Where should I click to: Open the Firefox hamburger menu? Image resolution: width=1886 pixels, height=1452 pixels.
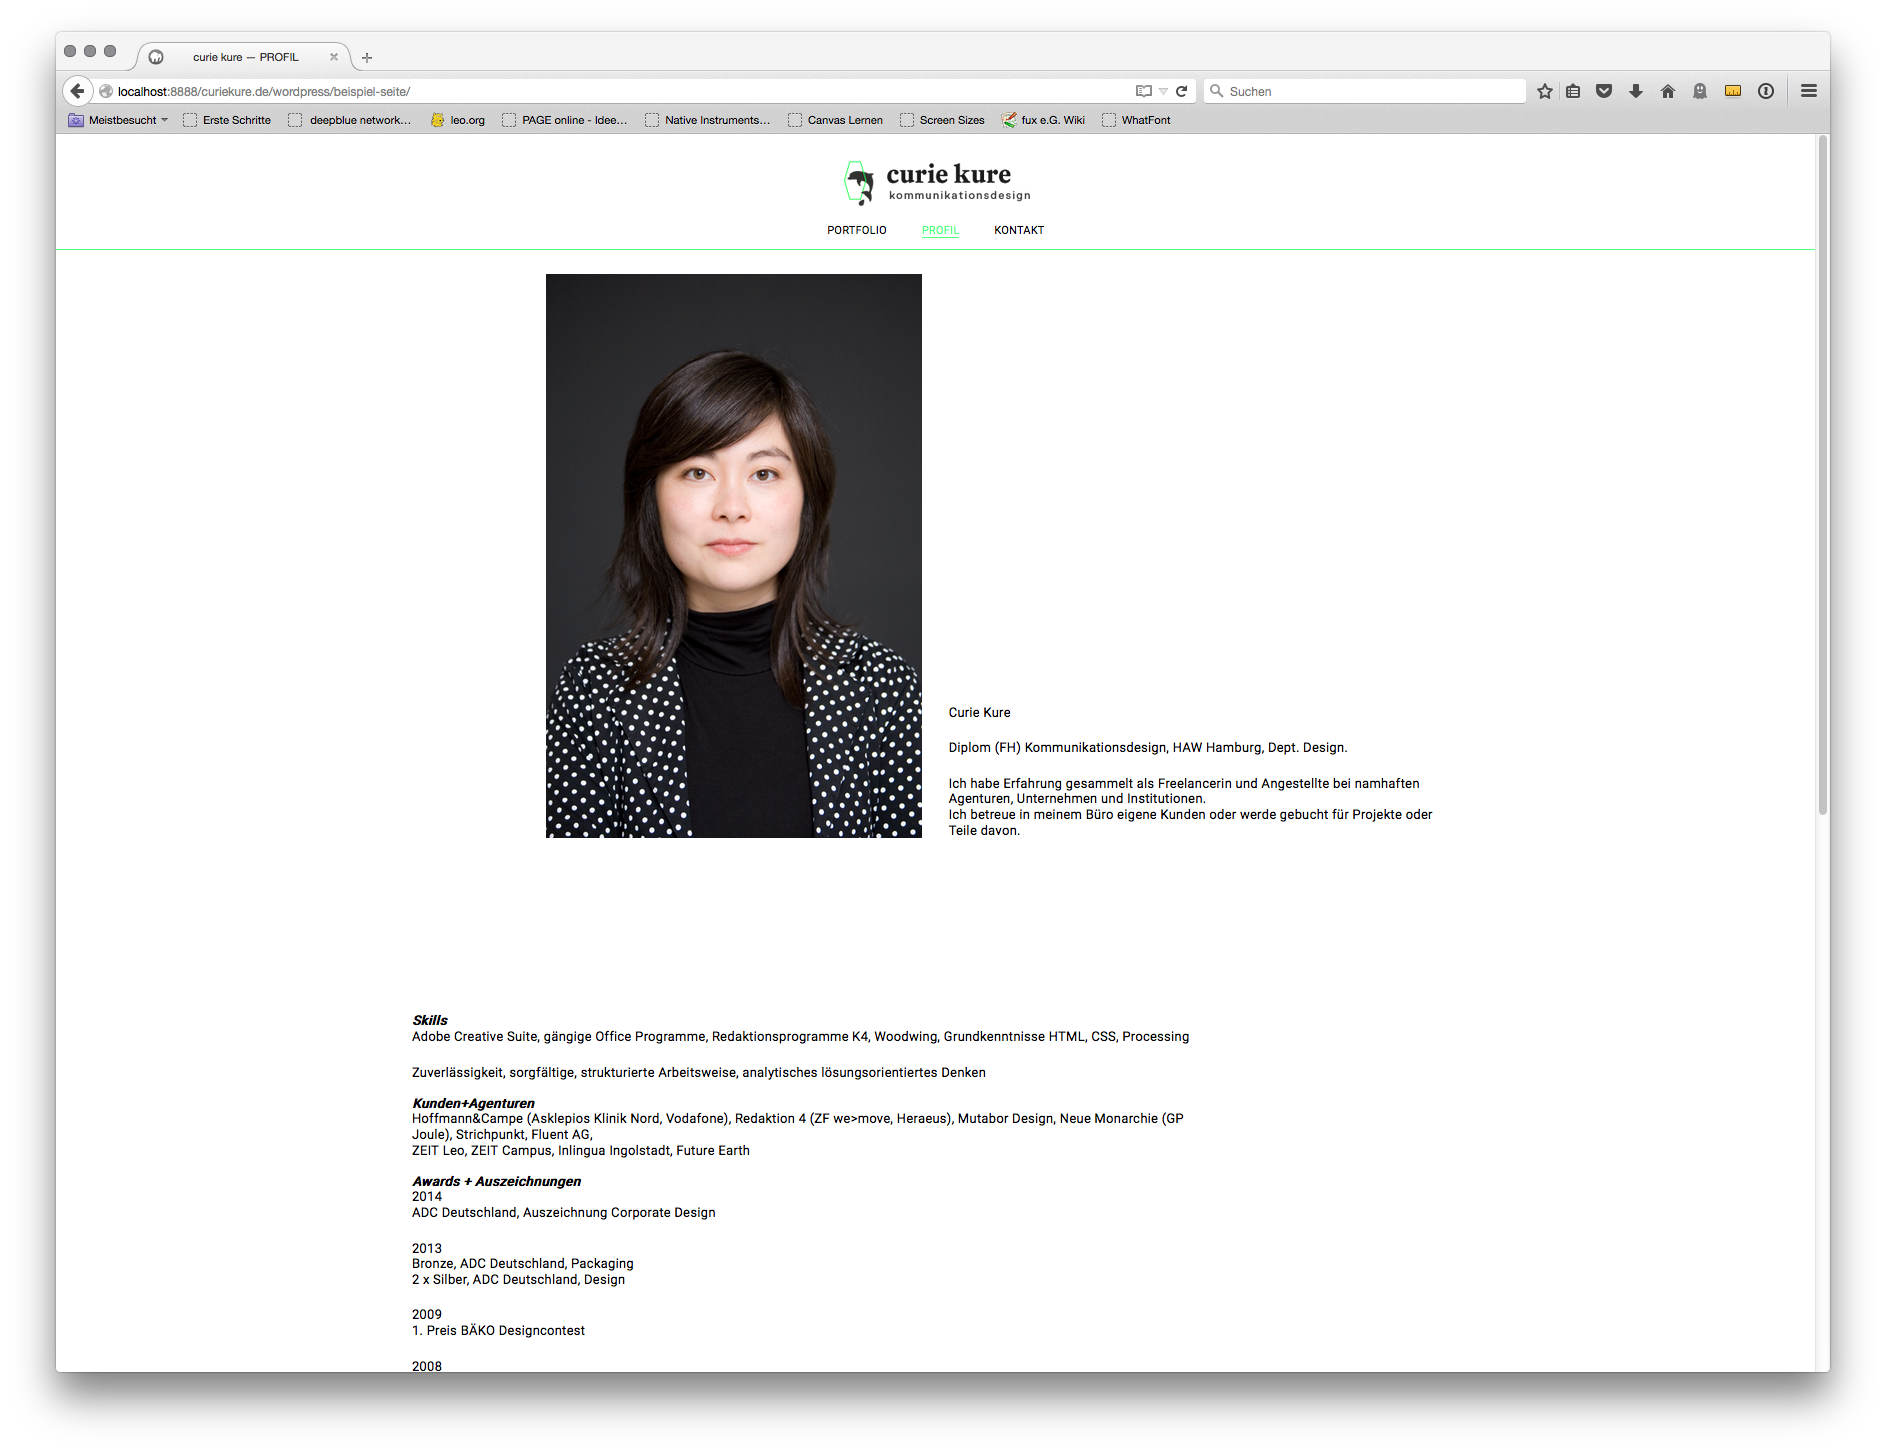pyautogui.click(x=1809, y=90)
